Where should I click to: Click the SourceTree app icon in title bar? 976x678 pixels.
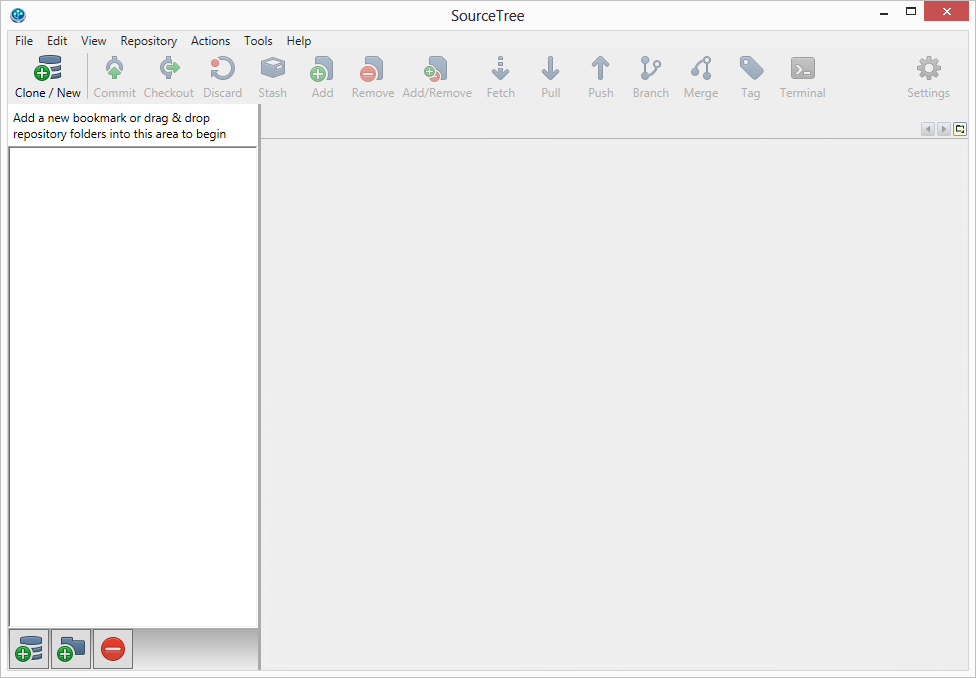click(18, 15)
